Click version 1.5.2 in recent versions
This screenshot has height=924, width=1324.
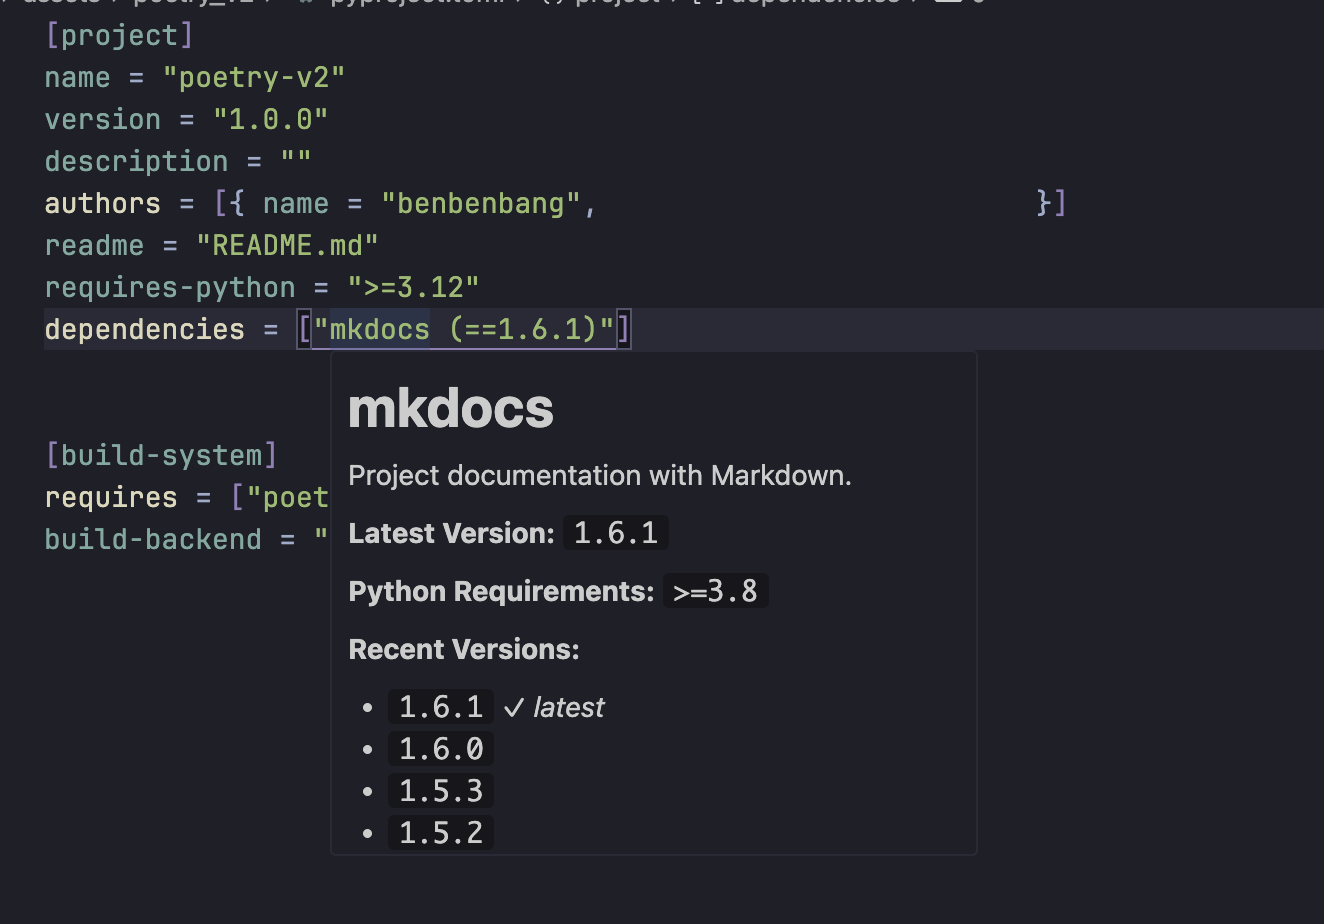441,833
